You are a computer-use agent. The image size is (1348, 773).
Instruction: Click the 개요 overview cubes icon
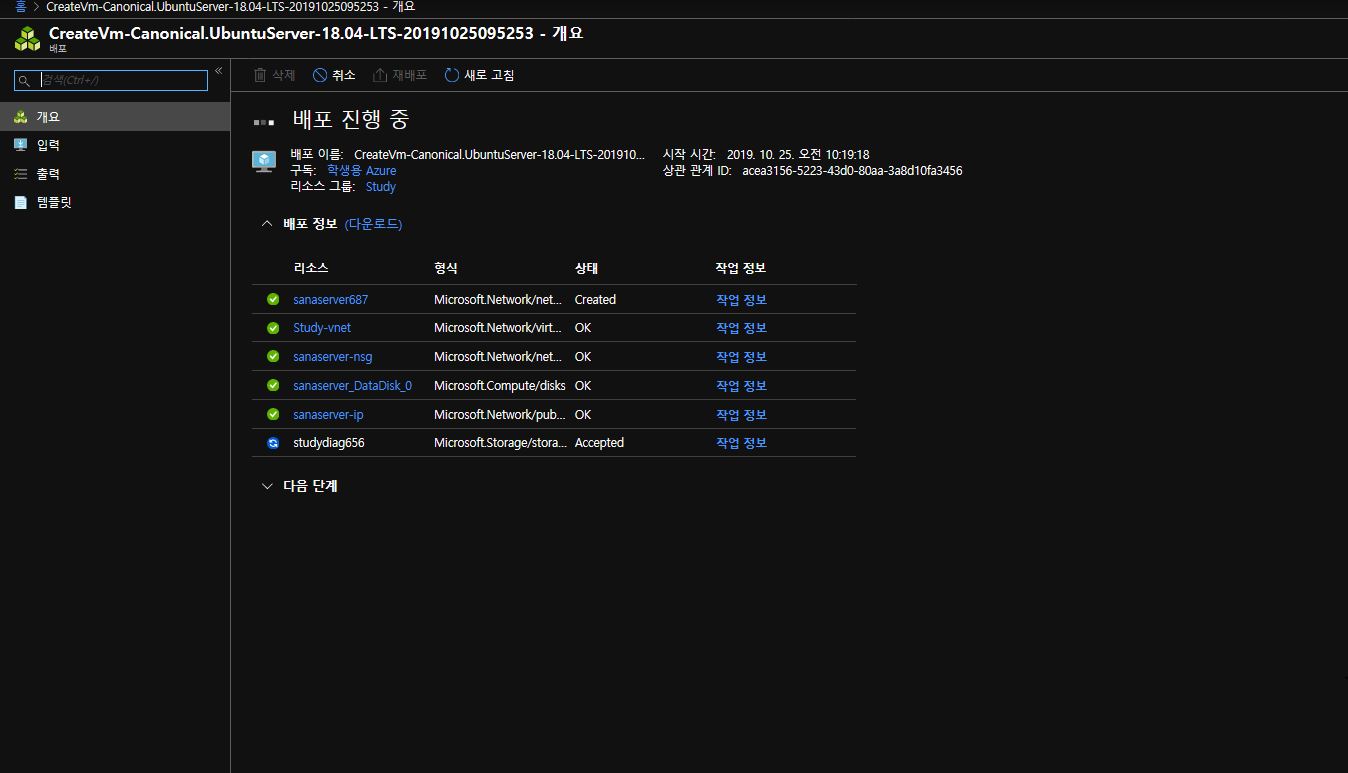21,117
